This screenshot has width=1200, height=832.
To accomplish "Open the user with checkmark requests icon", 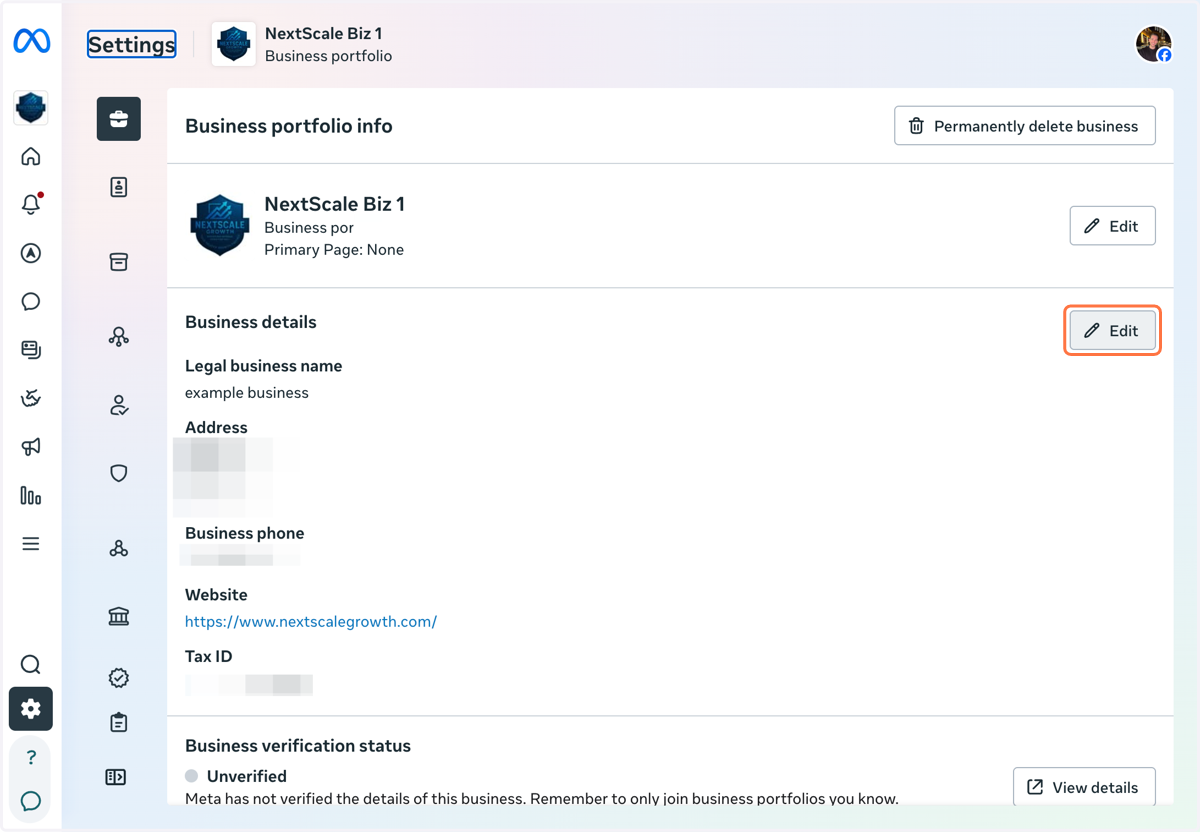I will [119, 405].
